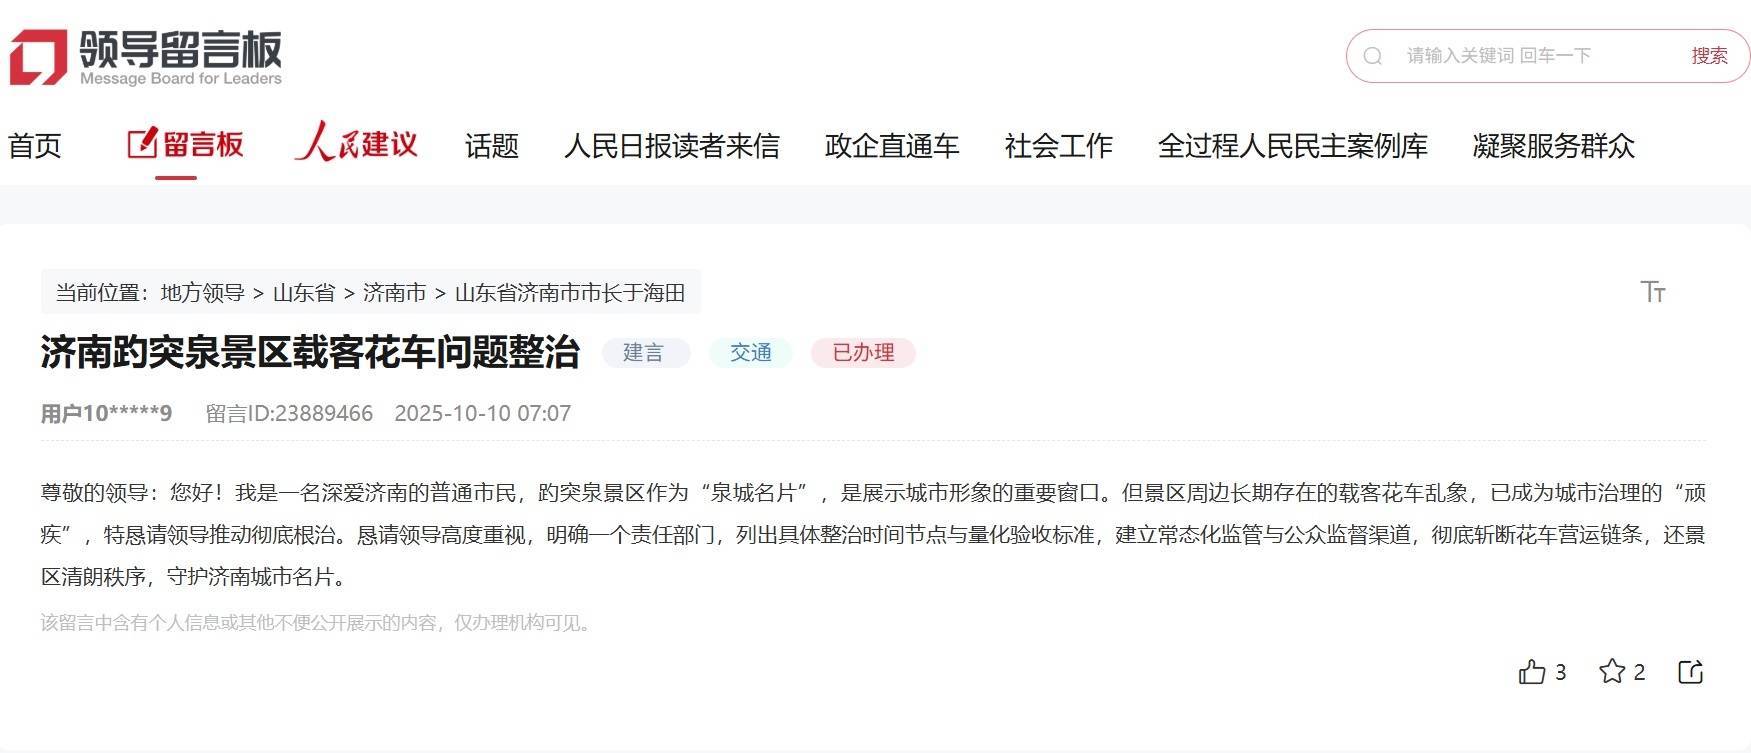
Task: Follow the 济南市 breadcrumb link
Action: (394, 293)
